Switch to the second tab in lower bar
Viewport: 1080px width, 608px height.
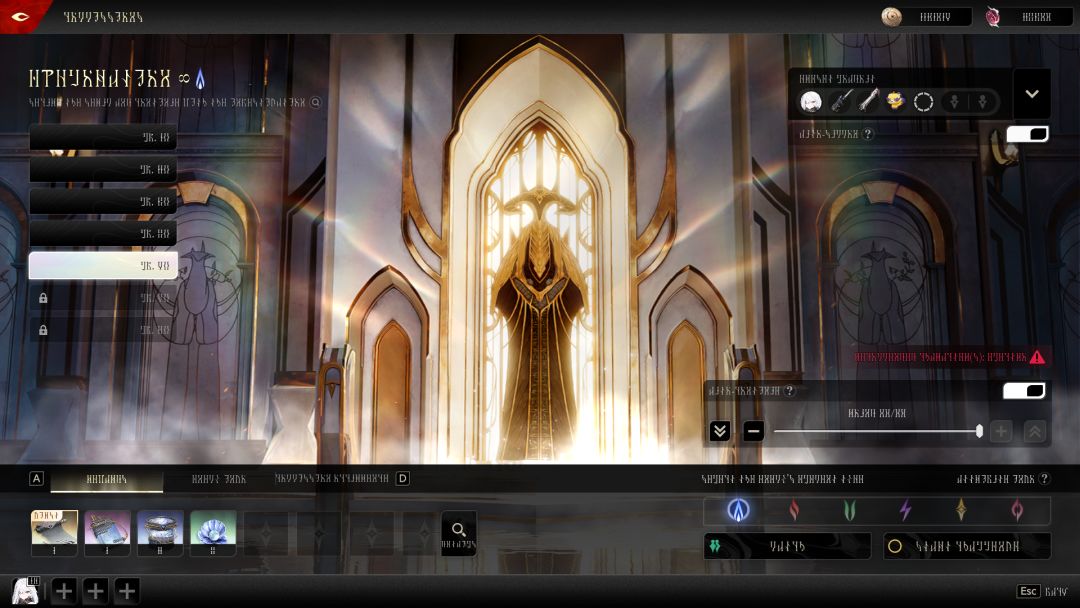[x=218, y=479]
